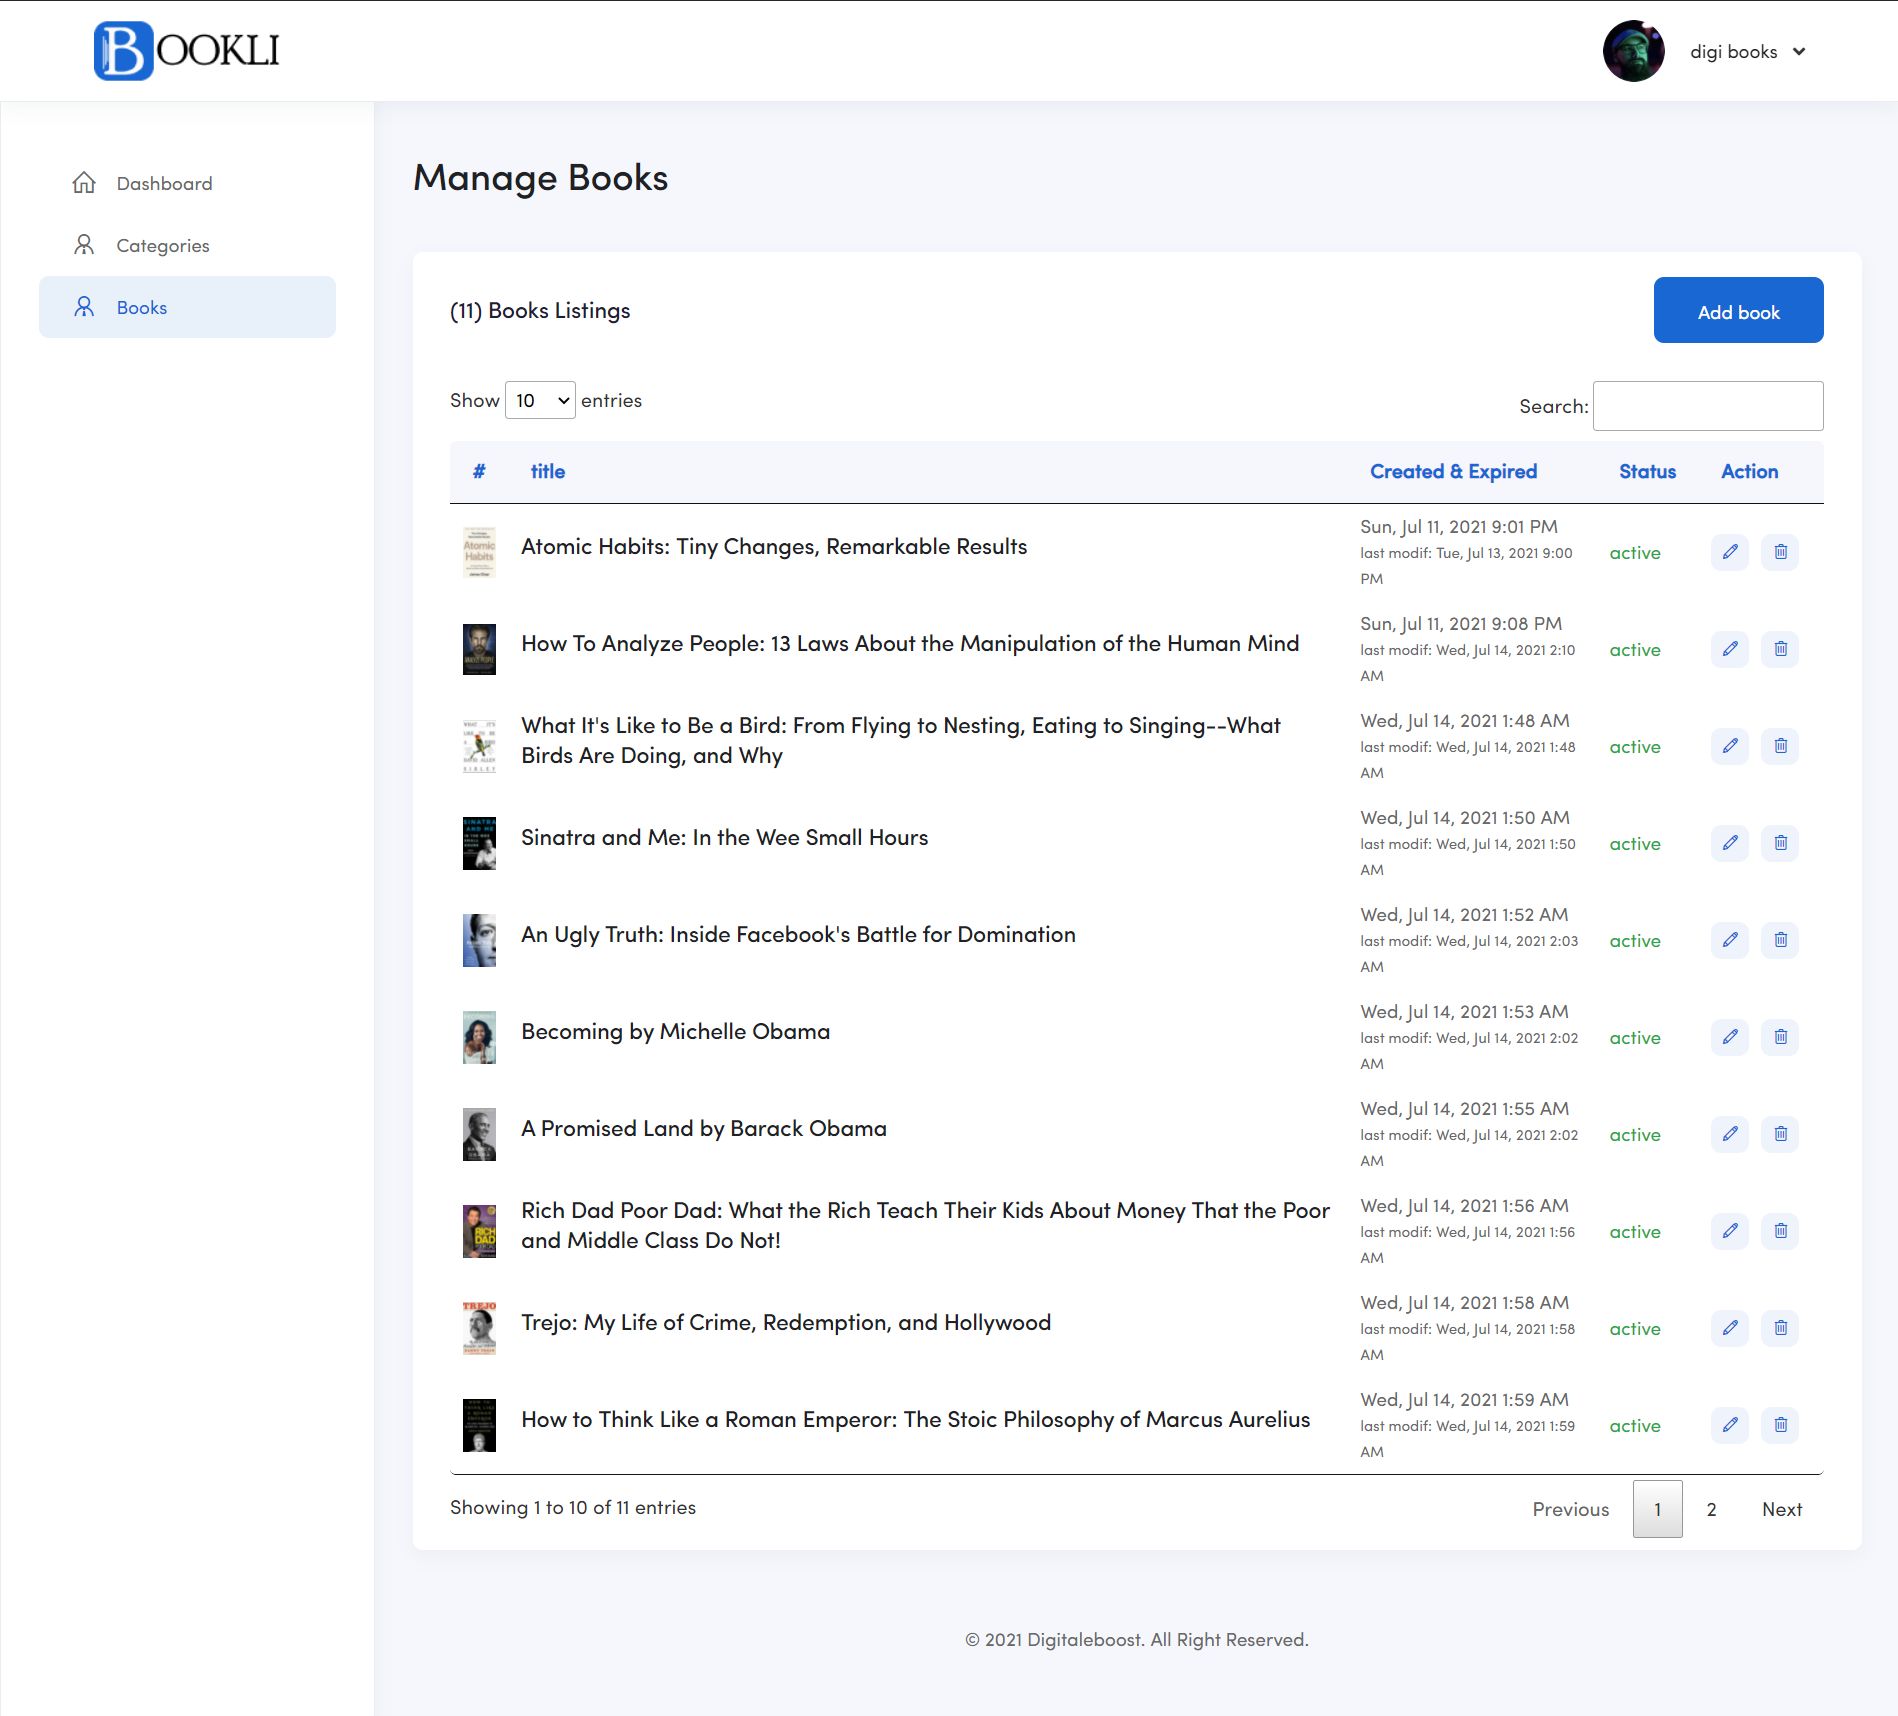The width and height of the screenshot is (1898, 1716).
Task: Edit A Promised Land book
Action: [x=1730, y=1134]
